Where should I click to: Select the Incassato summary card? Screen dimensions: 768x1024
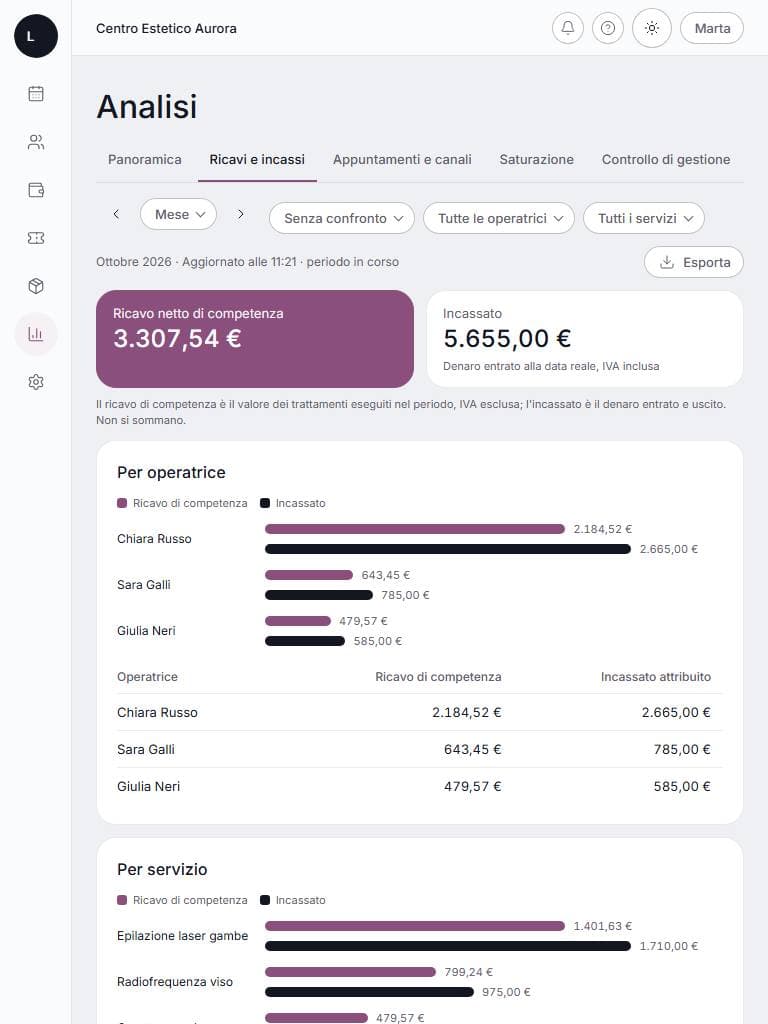click(585, 339)
